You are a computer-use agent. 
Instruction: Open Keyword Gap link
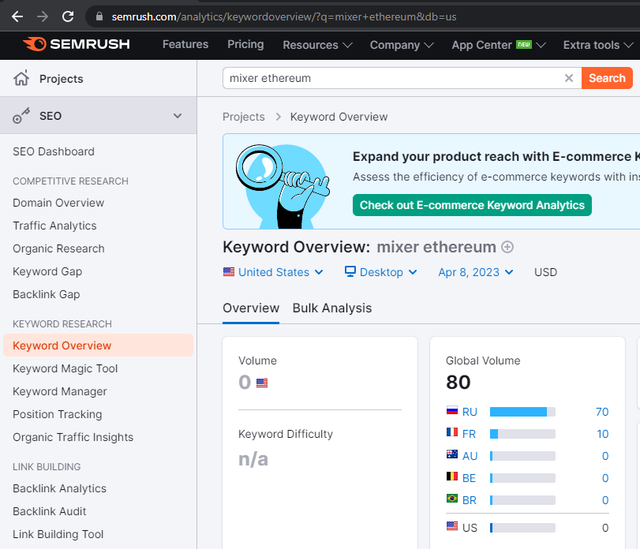click(47, 271)
